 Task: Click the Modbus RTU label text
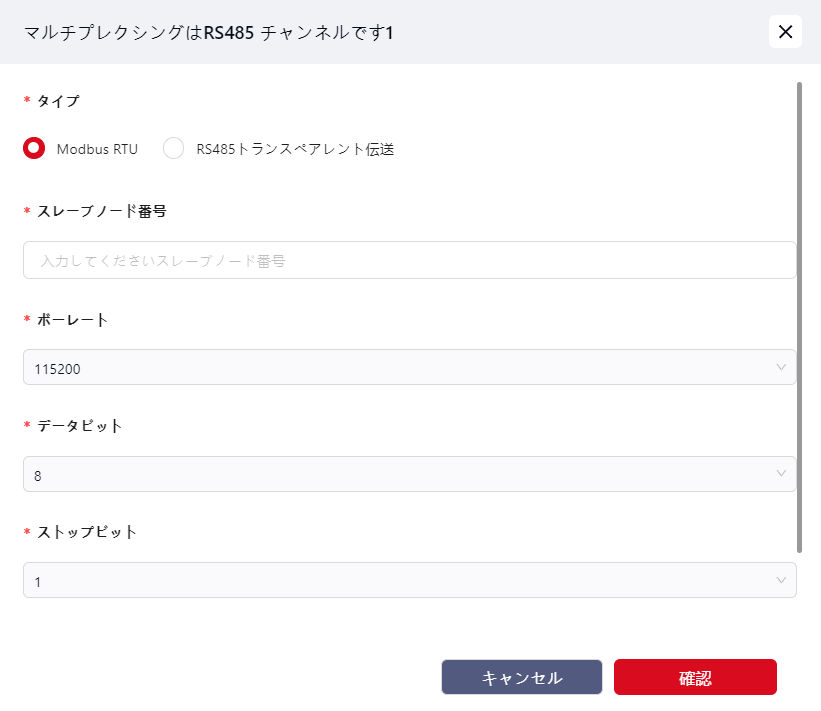[x=97, y=149]
